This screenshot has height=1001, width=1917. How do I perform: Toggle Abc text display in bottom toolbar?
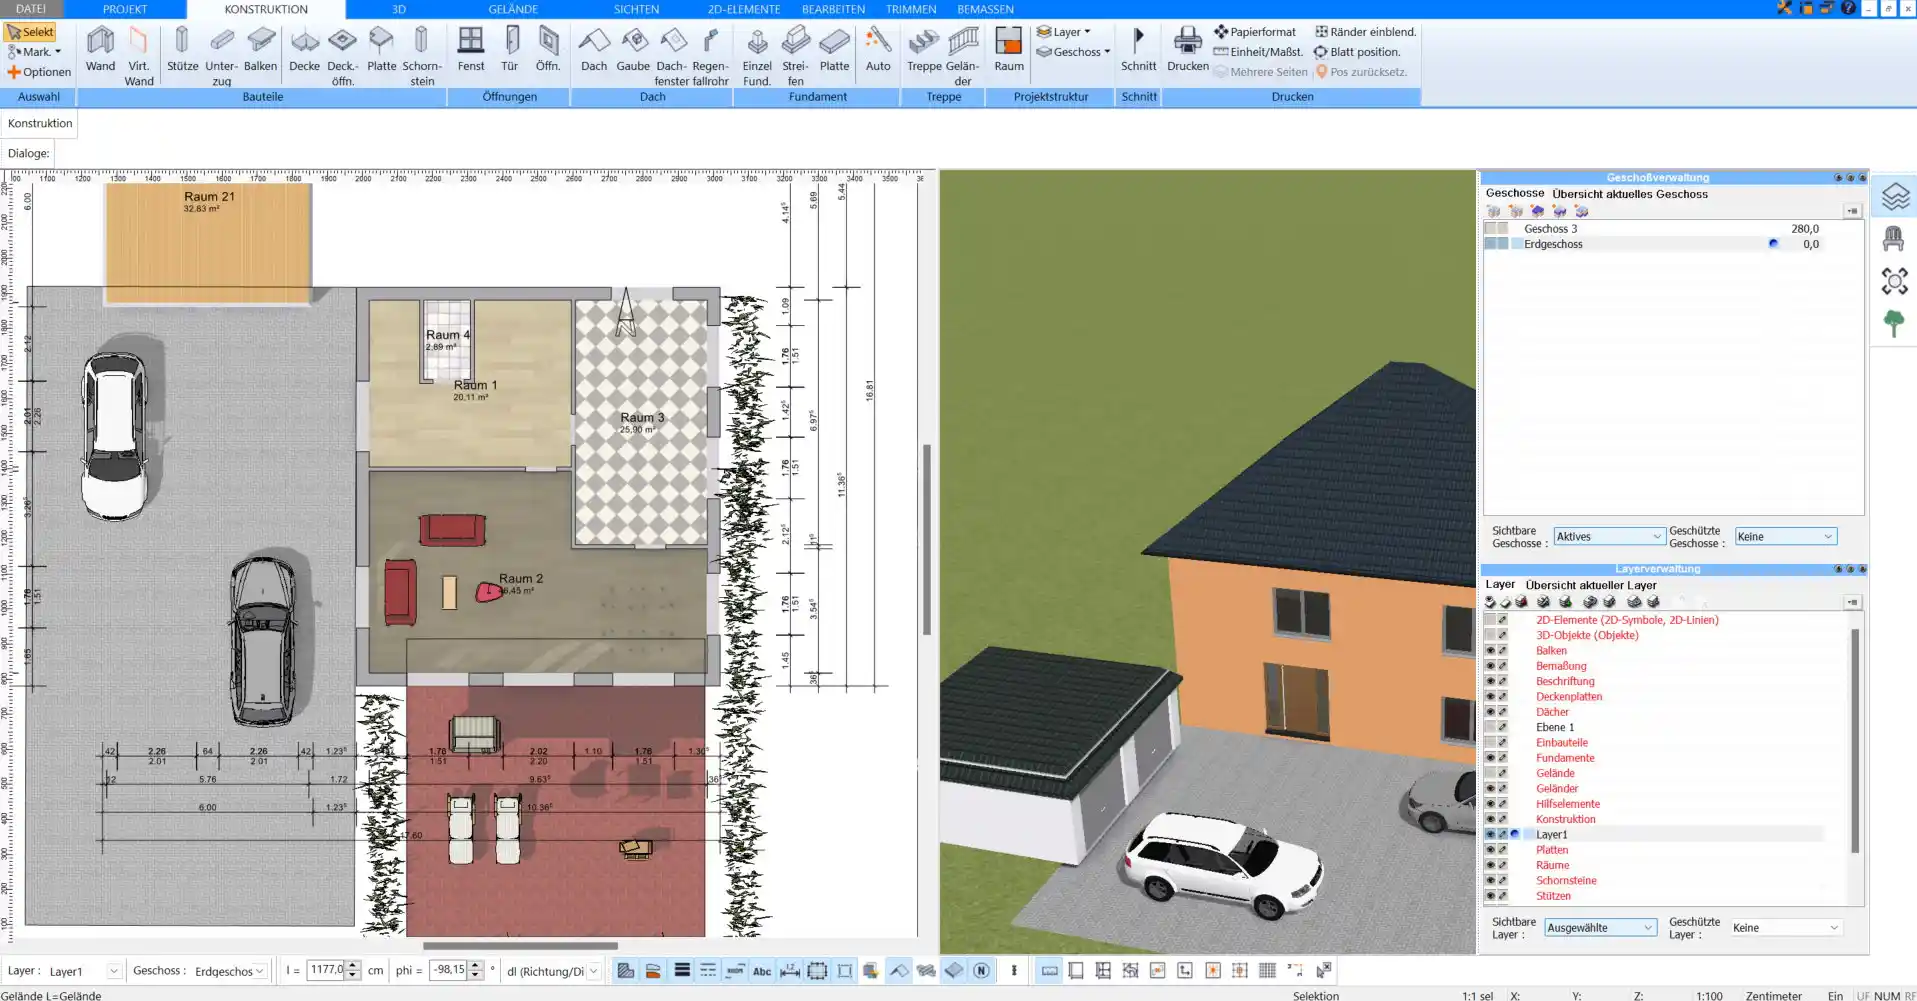pyautogui.click(x=762, y=970)
